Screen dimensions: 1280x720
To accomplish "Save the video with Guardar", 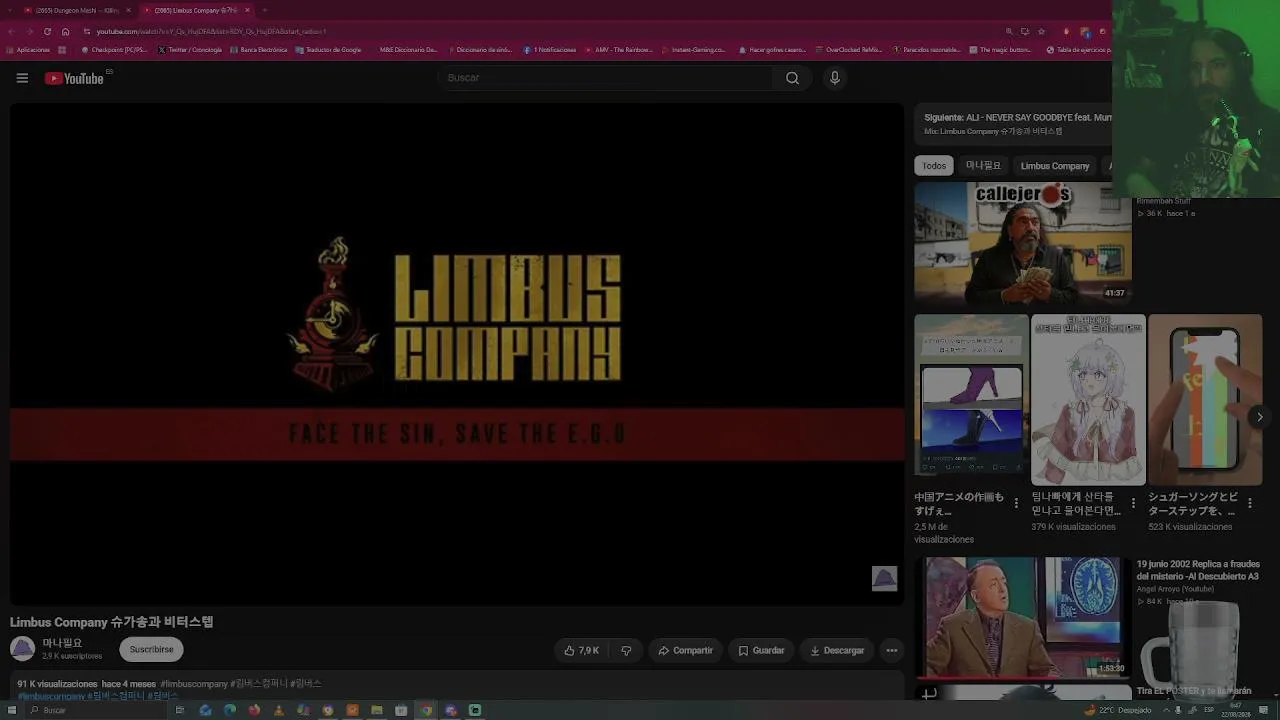I will [761, 650].
